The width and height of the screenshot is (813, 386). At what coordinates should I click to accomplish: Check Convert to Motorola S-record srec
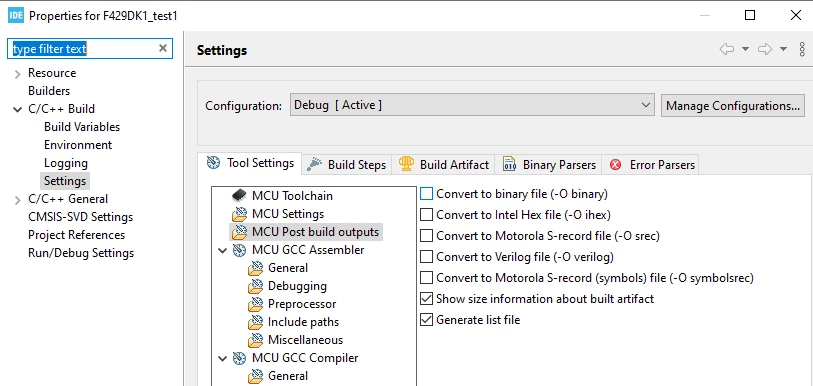(426, 236)
